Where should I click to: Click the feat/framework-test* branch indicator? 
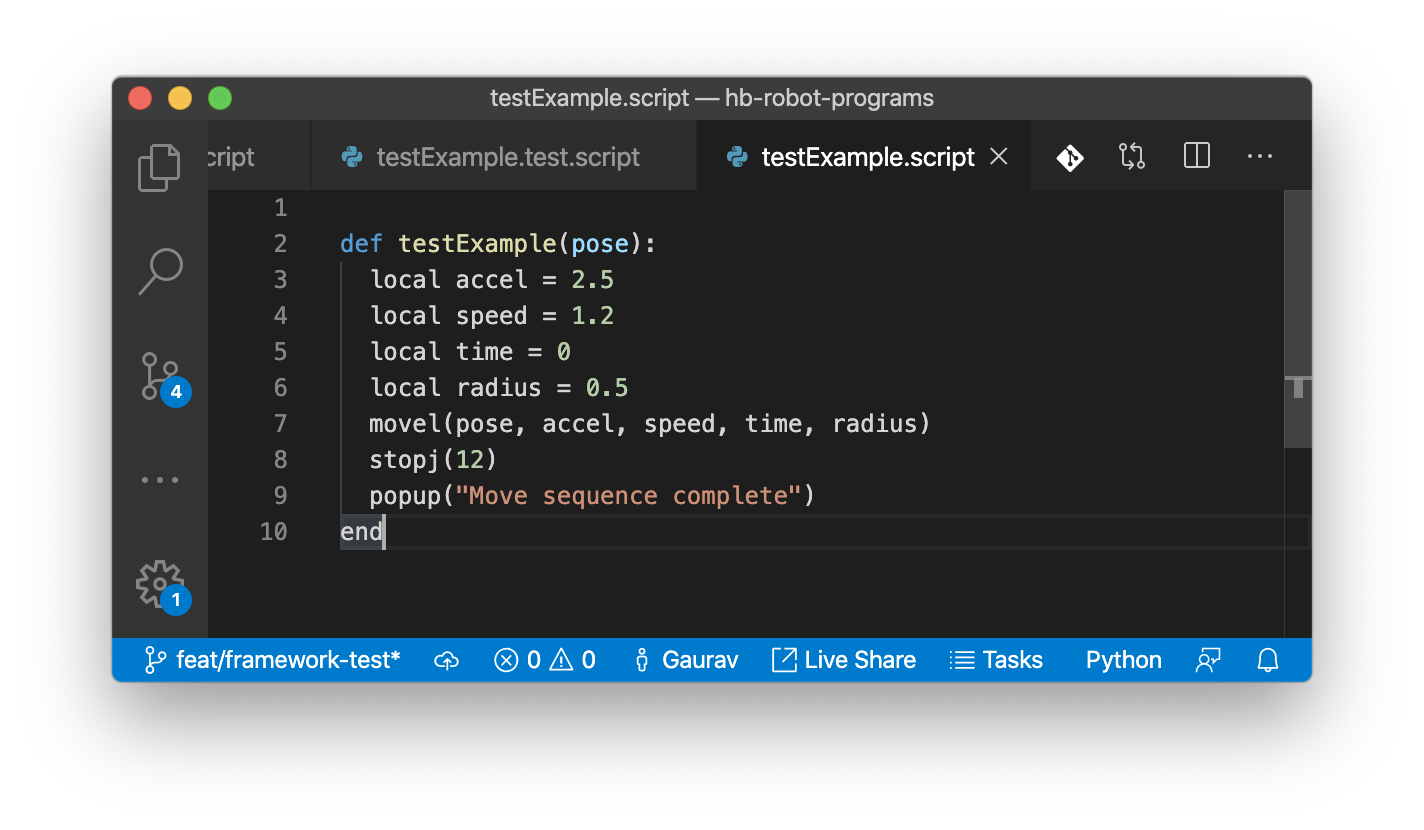[273, 660]
